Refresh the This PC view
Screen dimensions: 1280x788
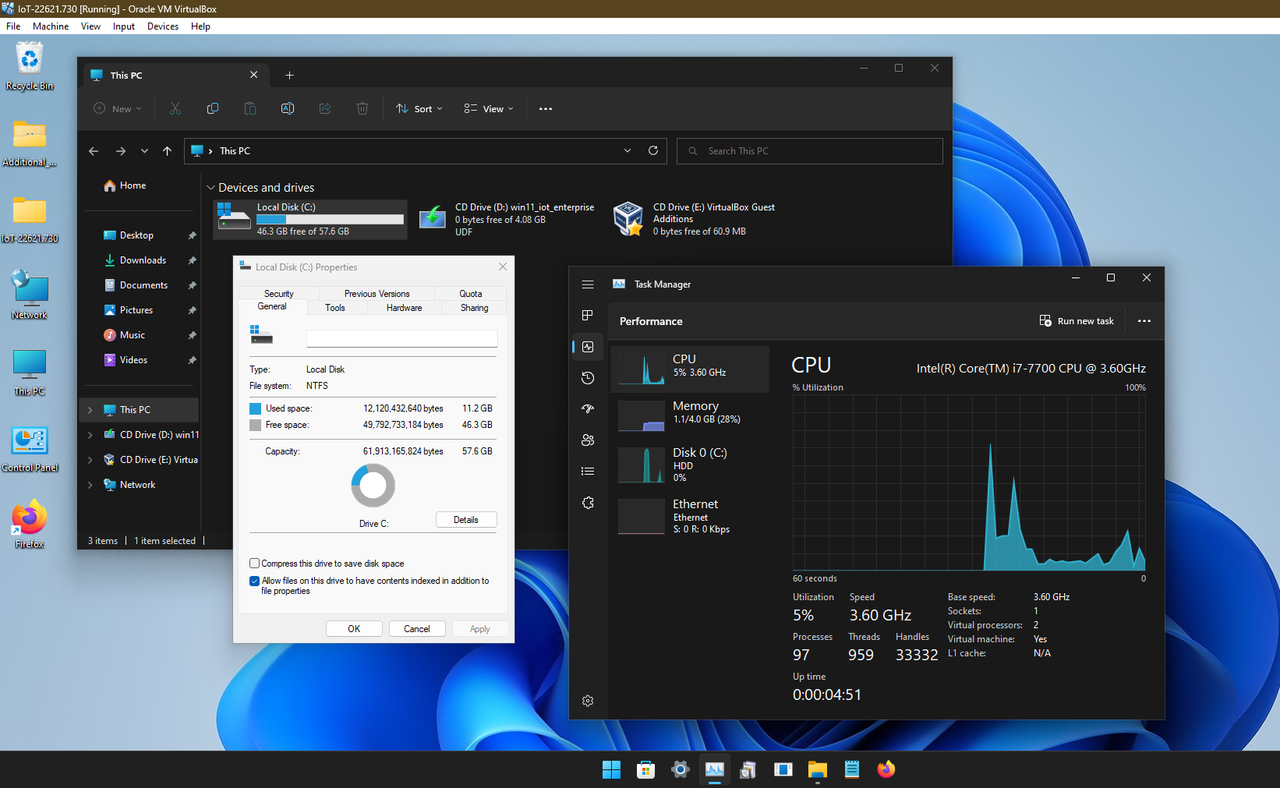(x=653, y=151)
